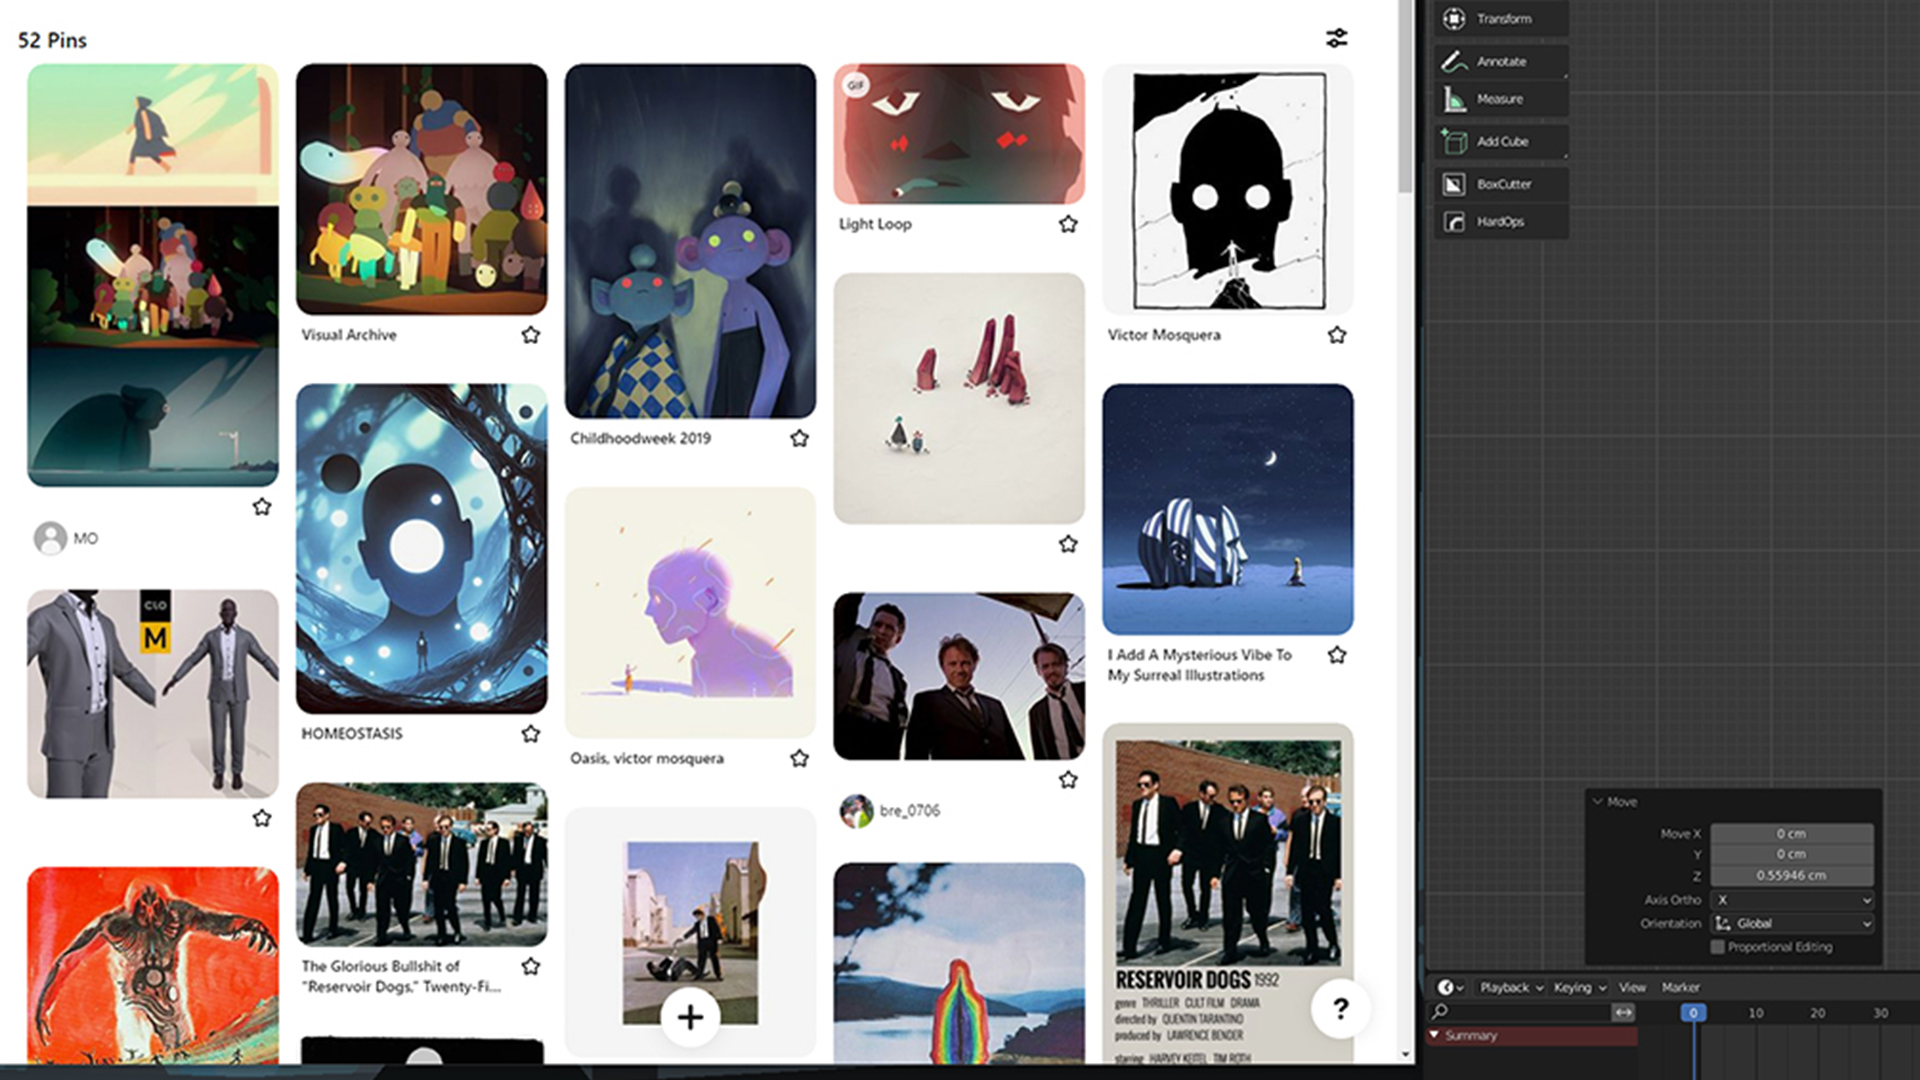This screenshot has height=1080, width=1920.
Task: Select the Add Cube tool
Action: pyautogui.click(x=1501, y=141)
